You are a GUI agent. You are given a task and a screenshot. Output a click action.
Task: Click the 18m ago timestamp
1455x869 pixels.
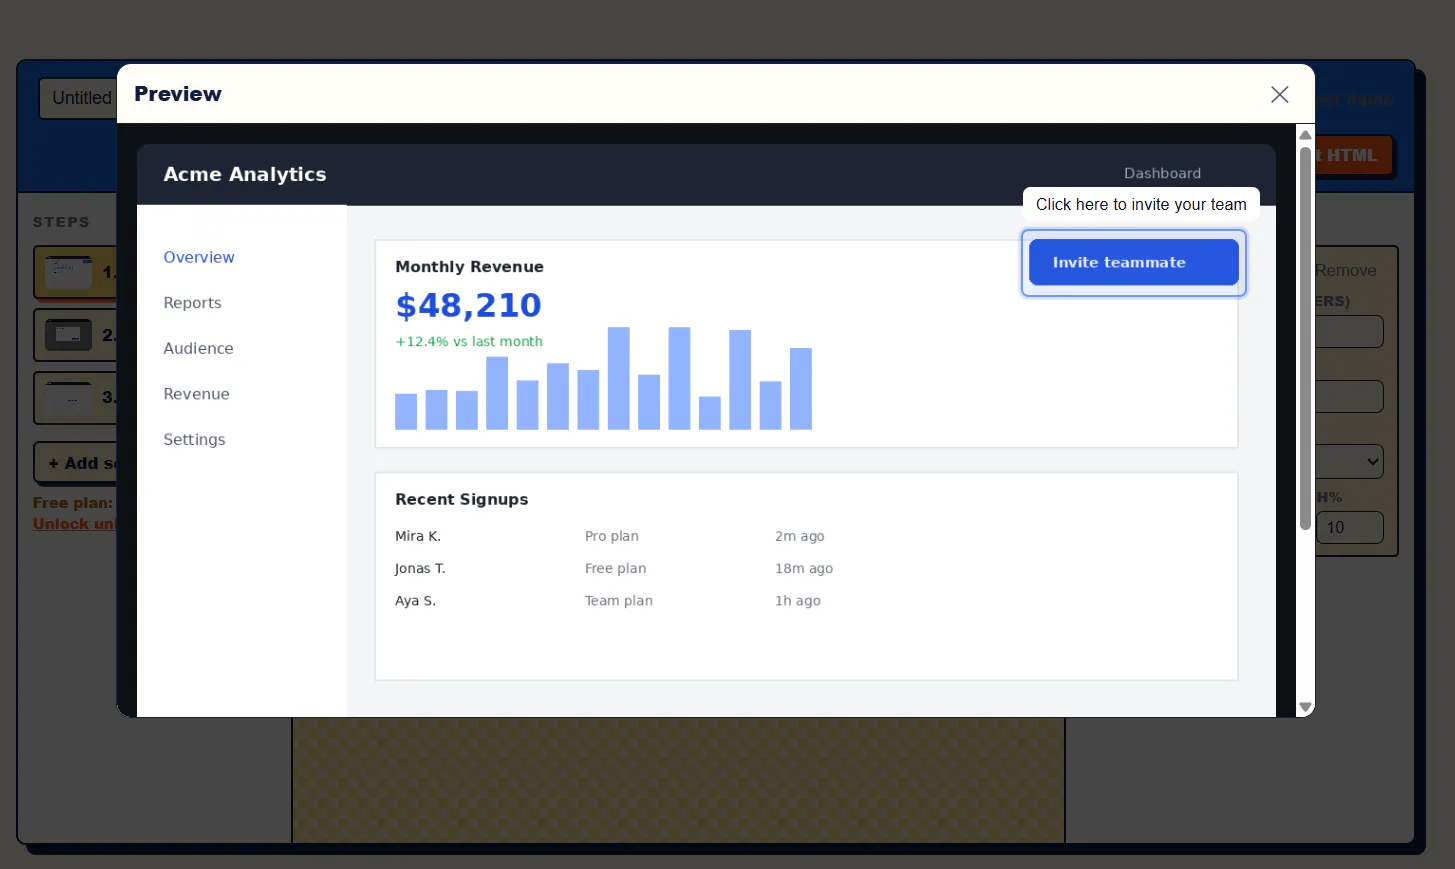pos(804,568)
